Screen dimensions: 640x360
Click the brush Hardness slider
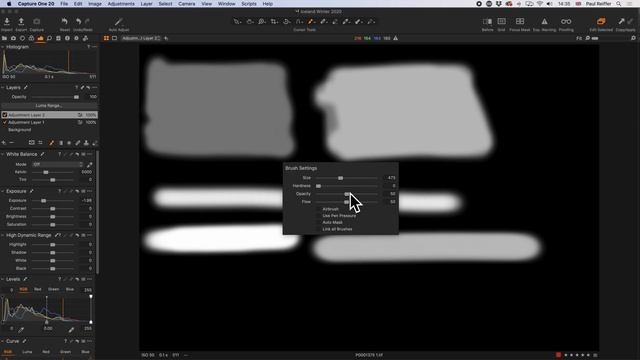tap(347, 186)
